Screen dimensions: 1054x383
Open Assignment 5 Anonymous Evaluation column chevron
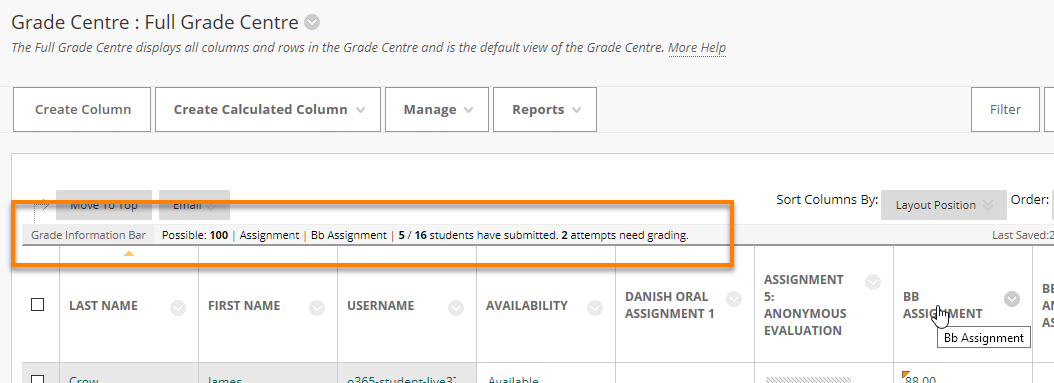point(873,282)
